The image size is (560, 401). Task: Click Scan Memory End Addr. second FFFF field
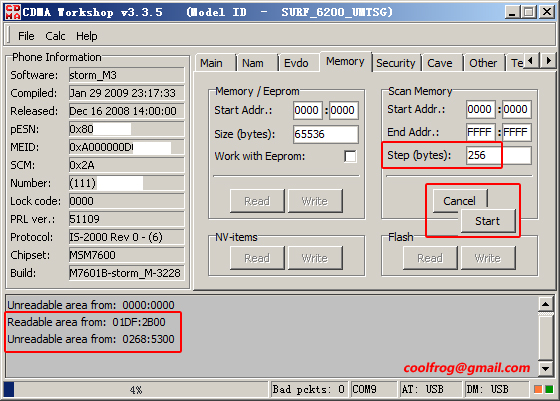pyautogui.click(x=517, y=132)
